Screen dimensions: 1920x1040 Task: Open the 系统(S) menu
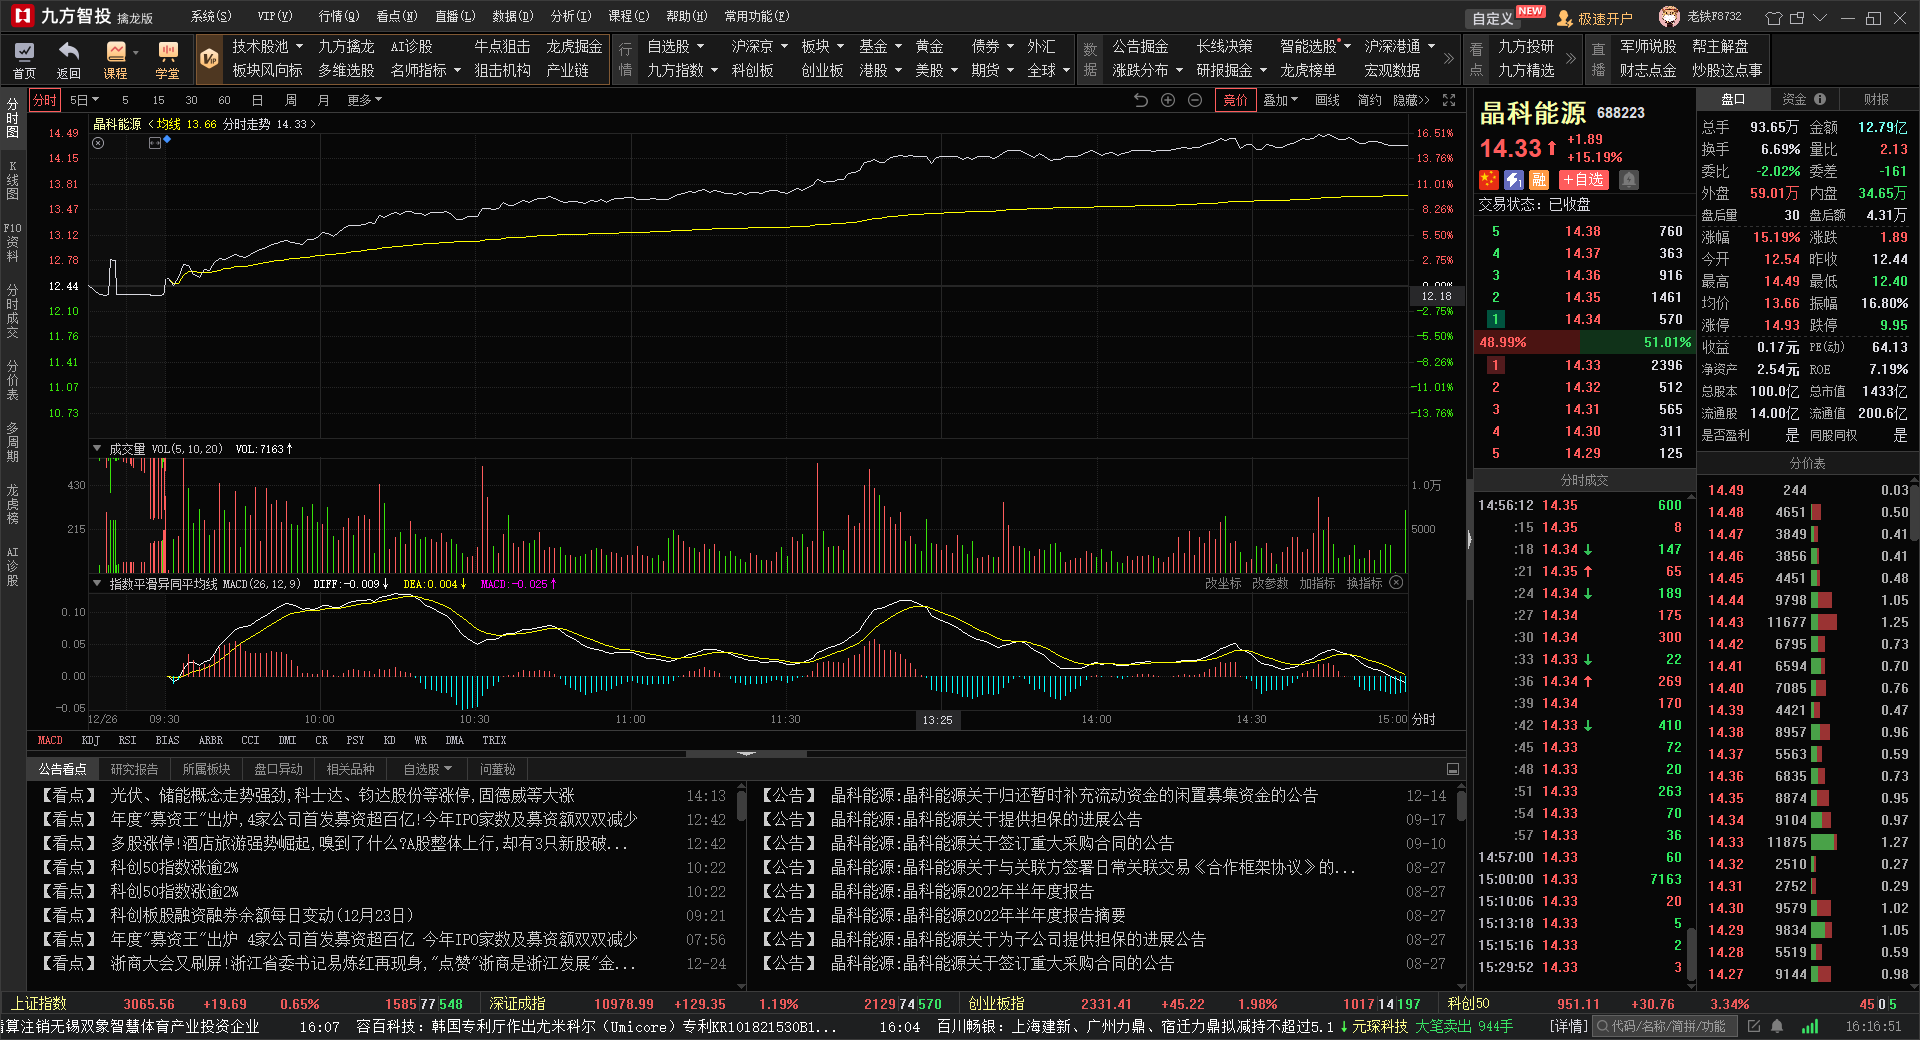pyautogui.click(x=210, y=17)
